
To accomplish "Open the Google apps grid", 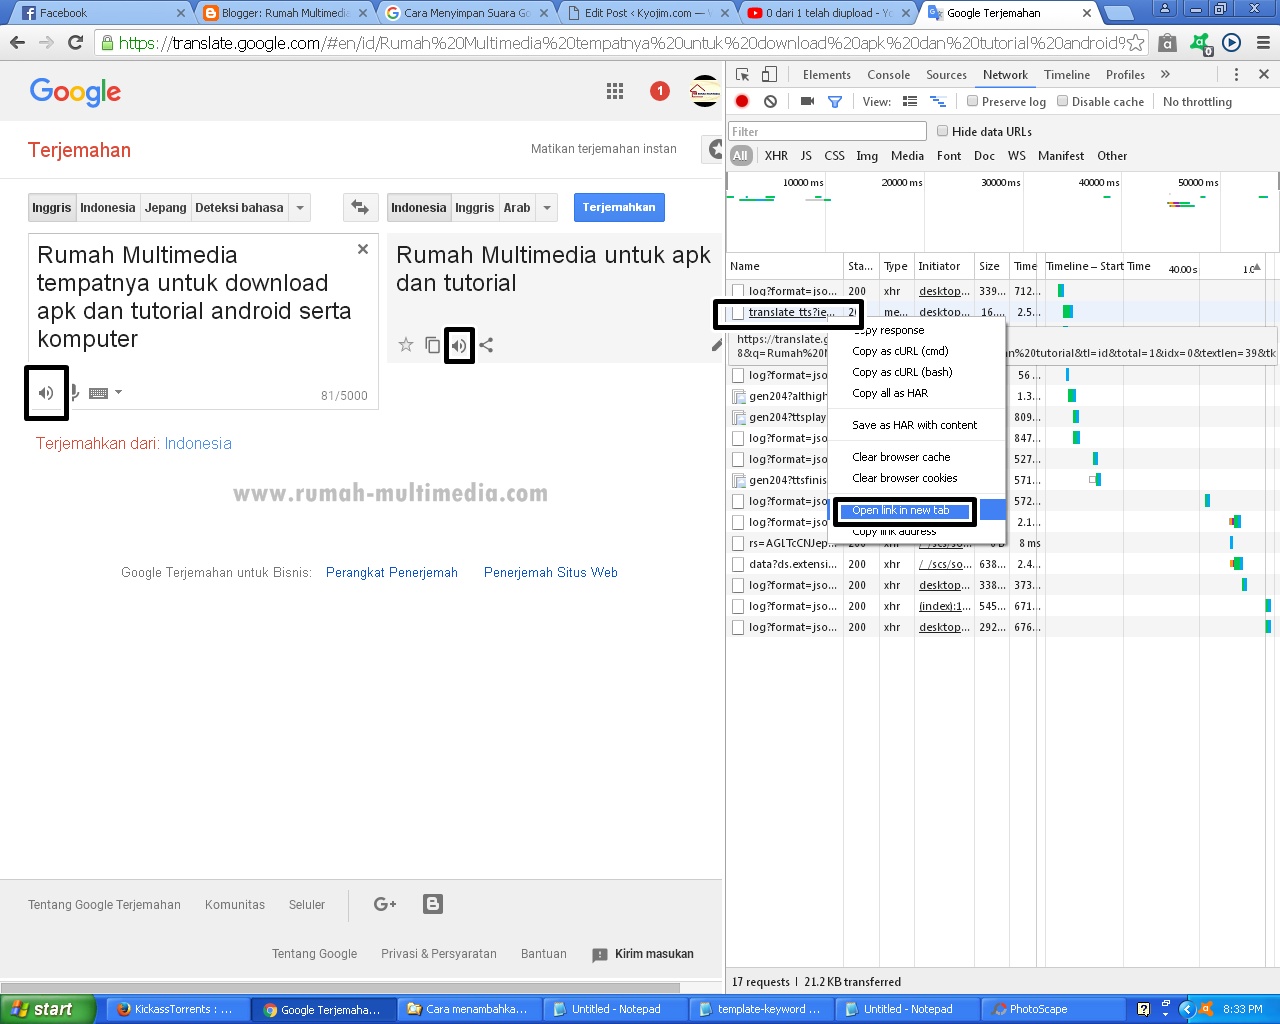I will pyautogui.click(x=615, y=91).
